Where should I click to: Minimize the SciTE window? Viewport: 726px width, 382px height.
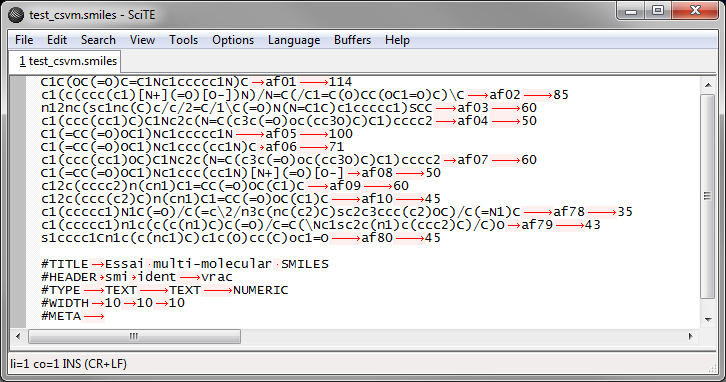coord(631,11)
